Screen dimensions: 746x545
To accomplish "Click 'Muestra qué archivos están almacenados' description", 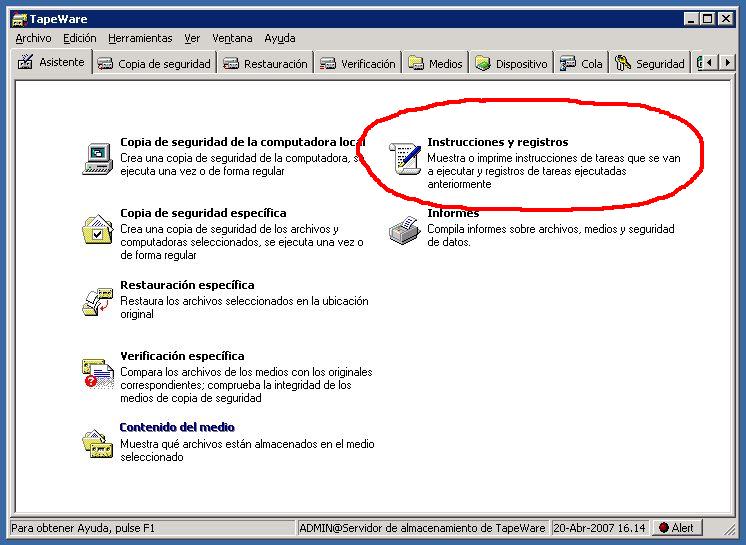I will 247,450.
